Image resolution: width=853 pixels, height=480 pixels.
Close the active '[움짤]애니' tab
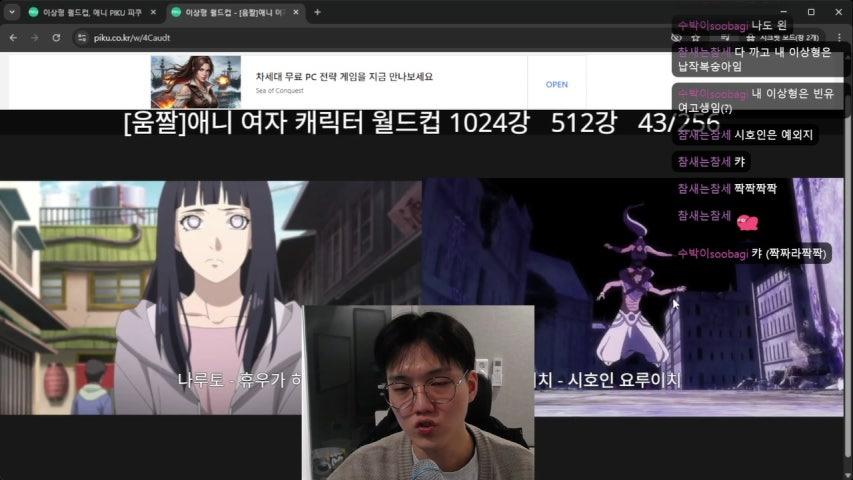296,12
